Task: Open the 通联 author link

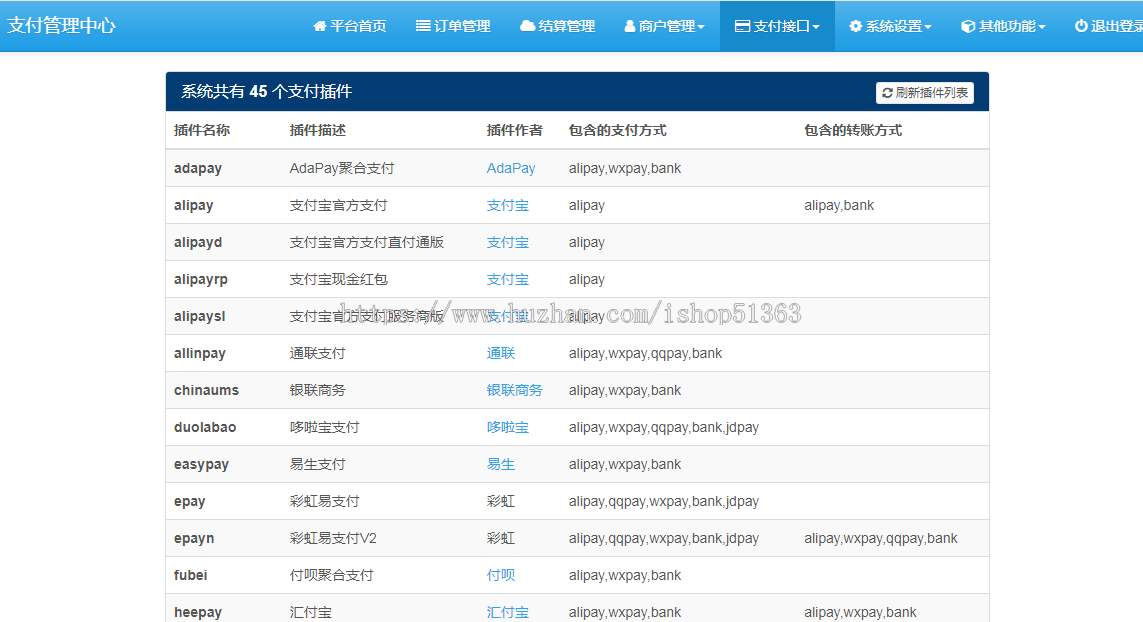Action: pos(500,354)
